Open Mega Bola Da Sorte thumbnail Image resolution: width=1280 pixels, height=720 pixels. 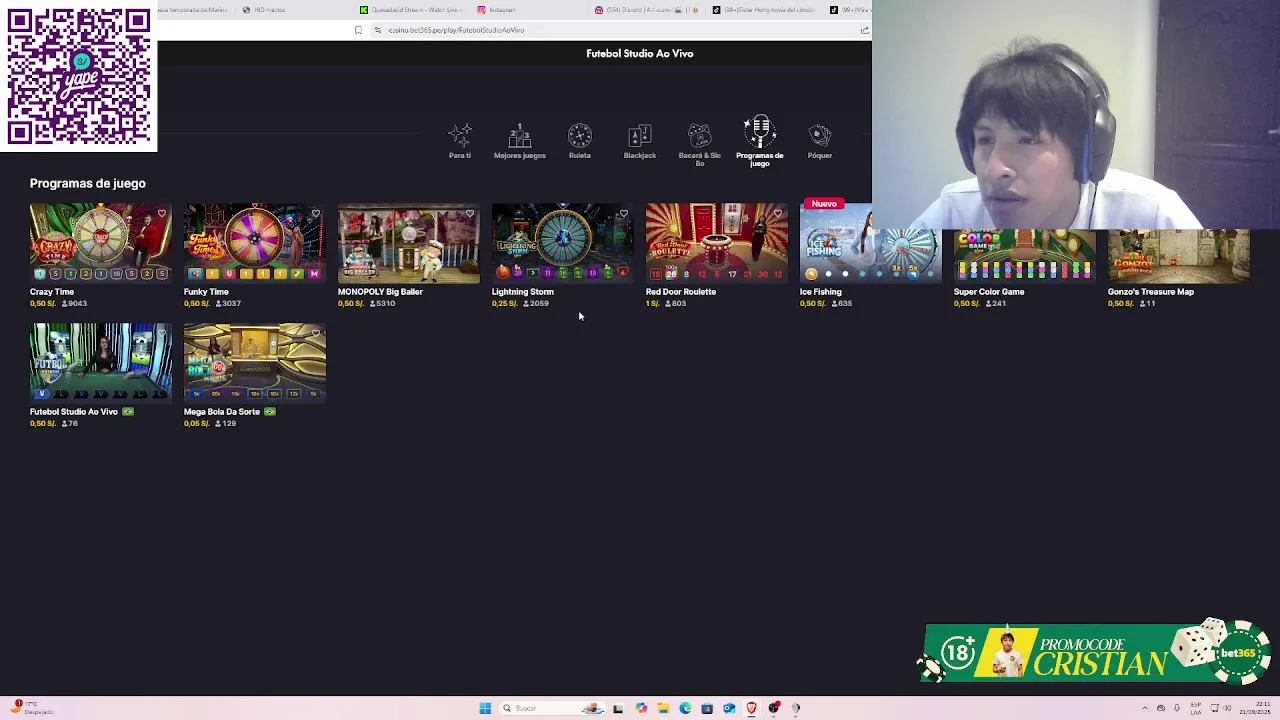[254, 362]
